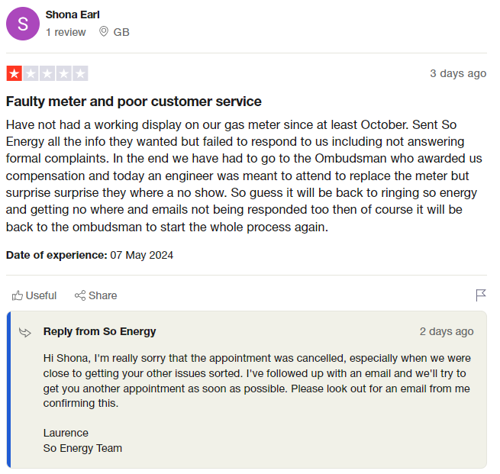
Task: Flag this review with flag icon
Action: click(x=481, y=295)
